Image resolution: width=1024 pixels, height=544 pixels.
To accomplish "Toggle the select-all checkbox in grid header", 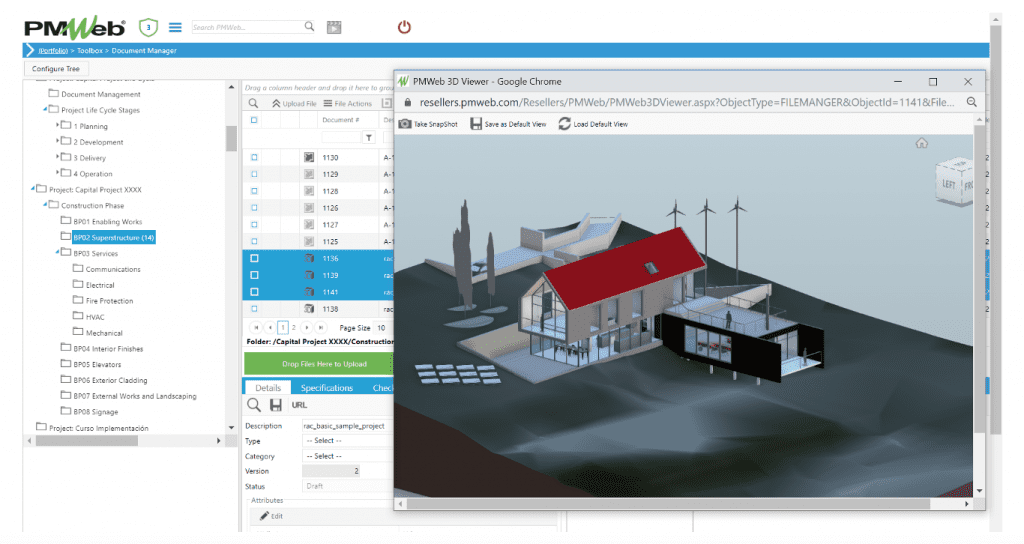I will (254, 120).
